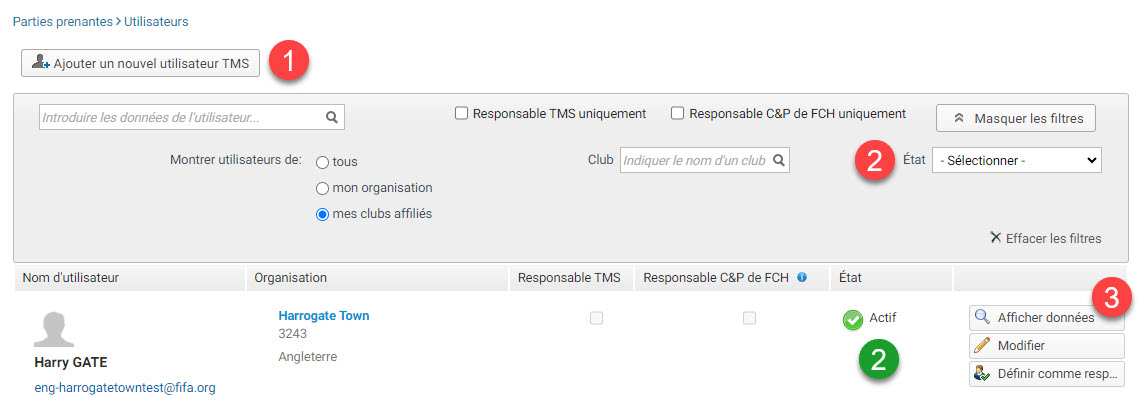Open the État Sélectionner dropdown
The width and height of the screenshot is (1137, 411).
click(1017, 160)
